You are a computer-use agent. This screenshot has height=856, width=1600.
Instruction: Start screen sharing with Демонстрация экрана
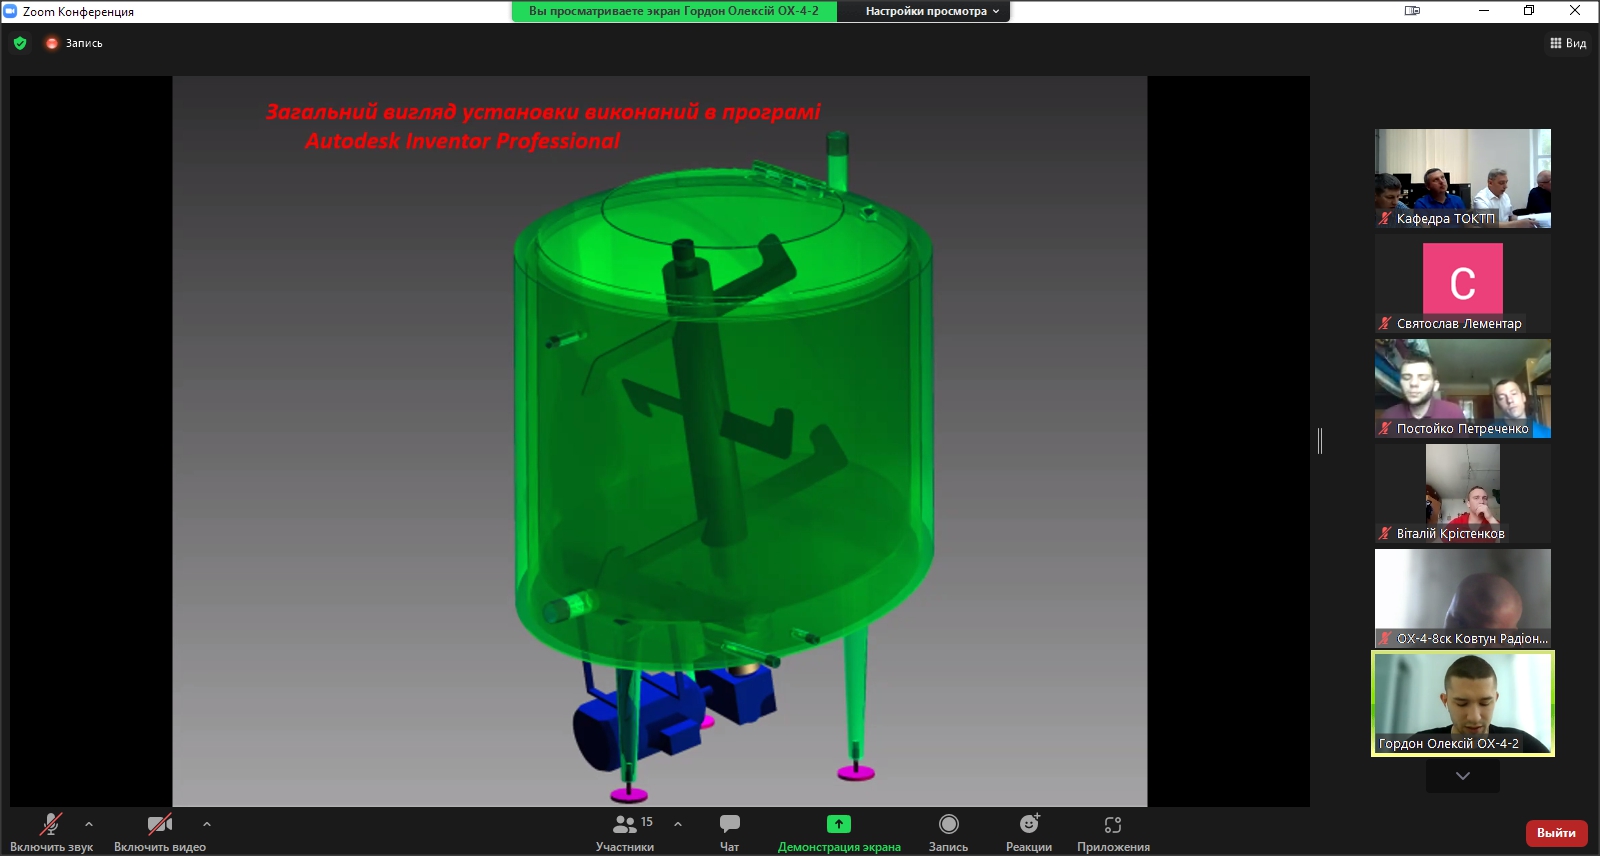pyautogui.click(x=838, y=825)
